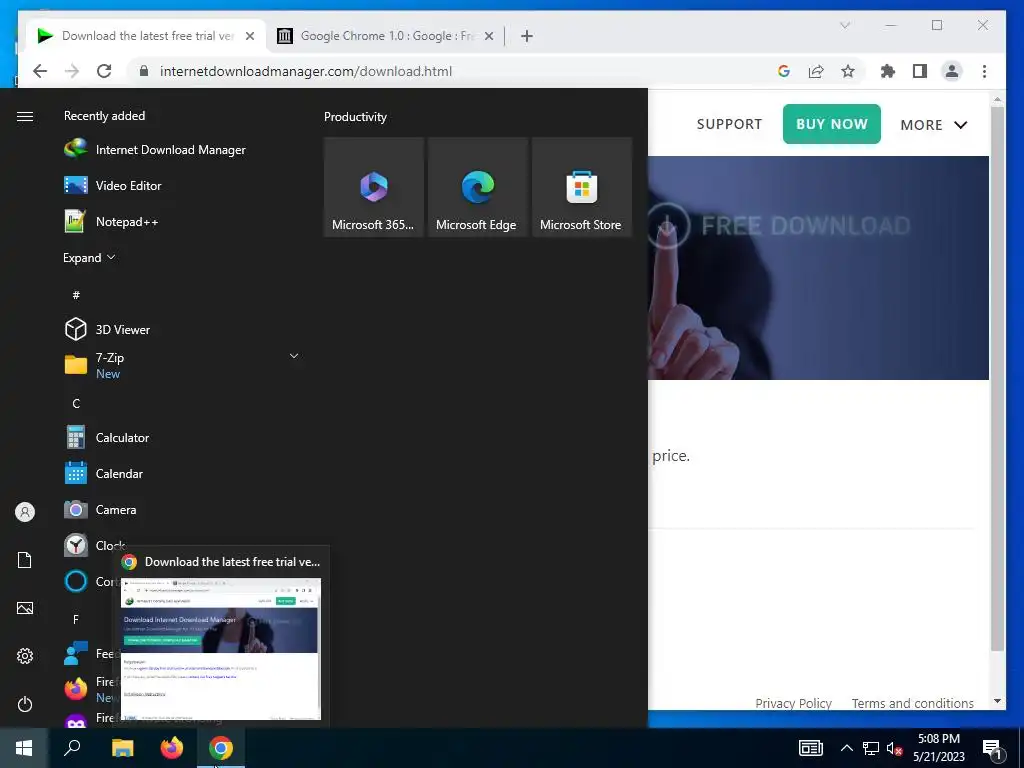Open user account icon in Start
Image resolution: width=1024 pixels, height=768 pixels.
click(25, 512)
